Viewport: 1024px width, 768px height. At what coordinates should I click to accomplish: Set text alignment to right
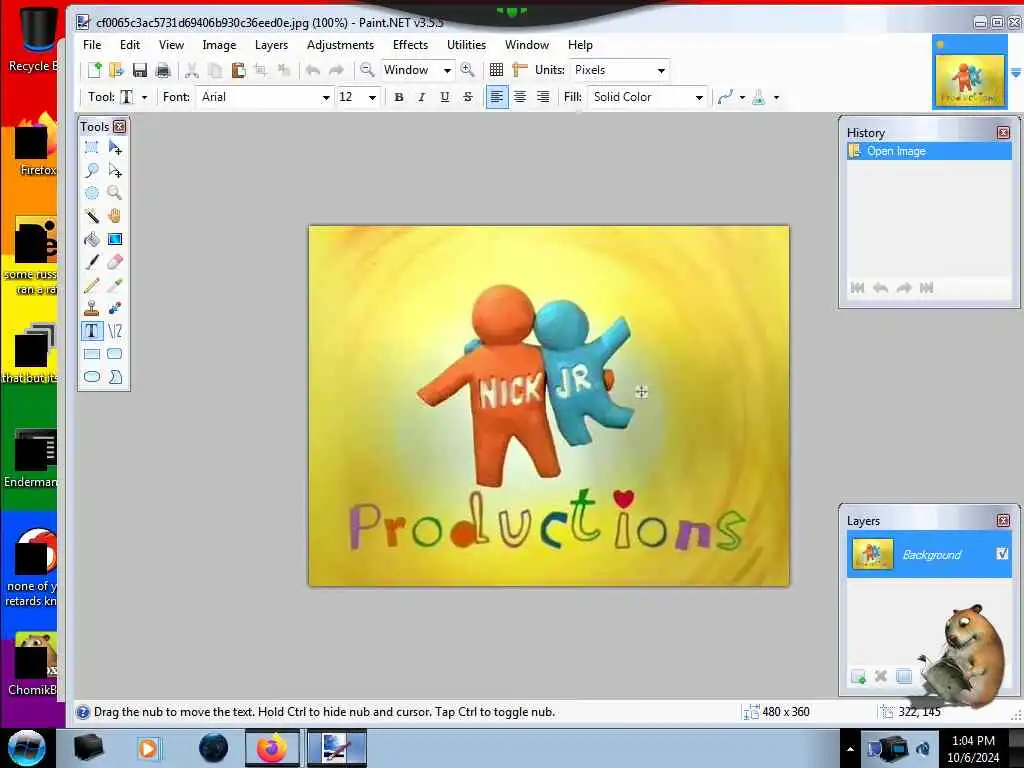[x=543, y=97]
